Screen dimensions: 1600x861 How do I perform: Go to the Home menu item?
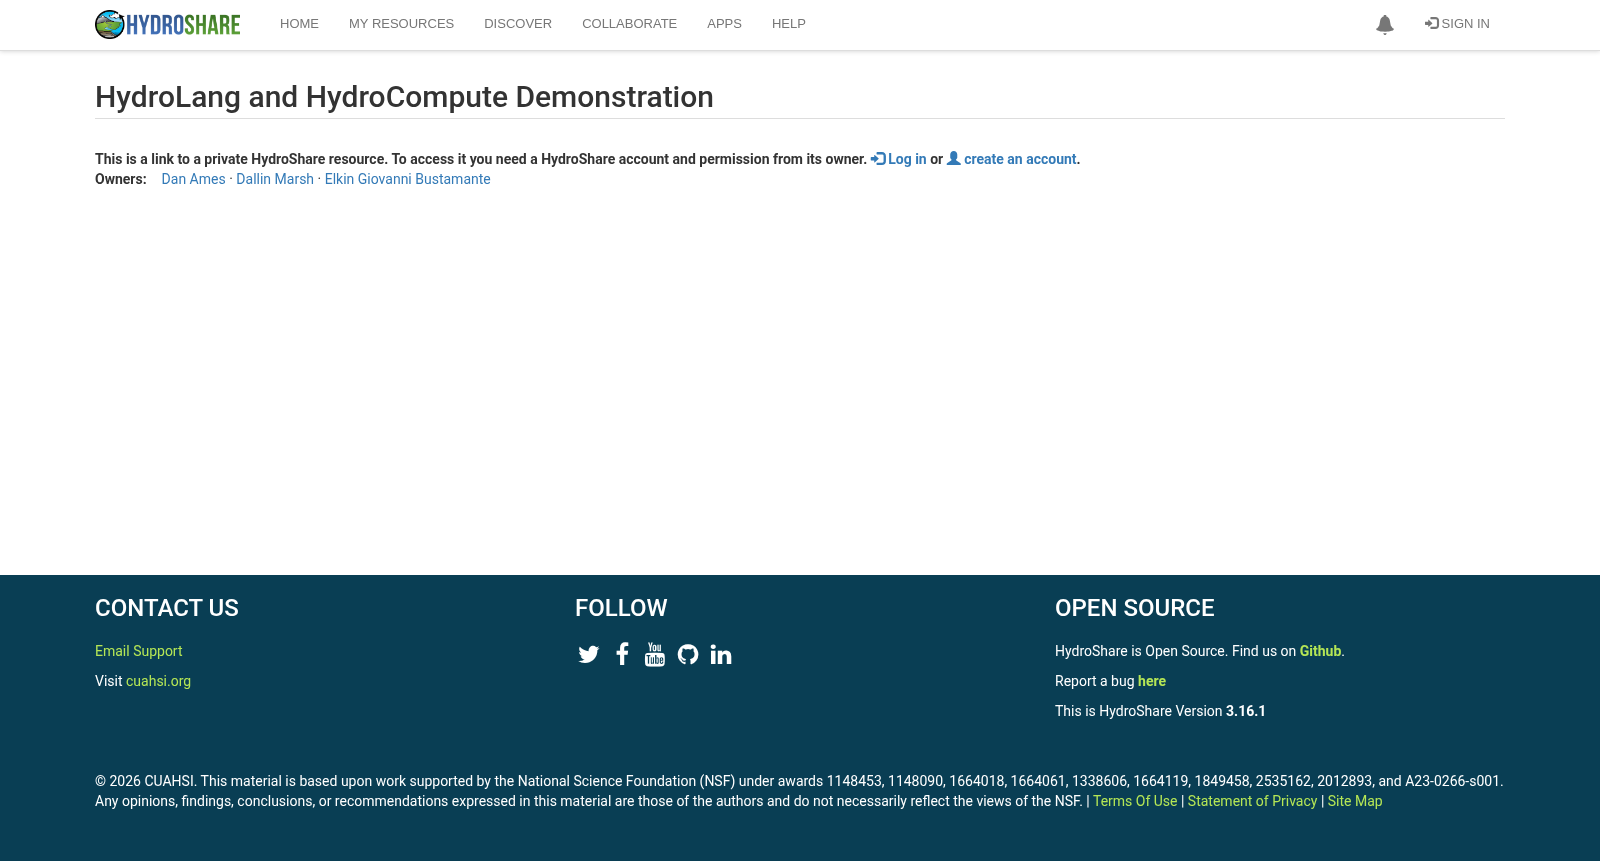299,24
